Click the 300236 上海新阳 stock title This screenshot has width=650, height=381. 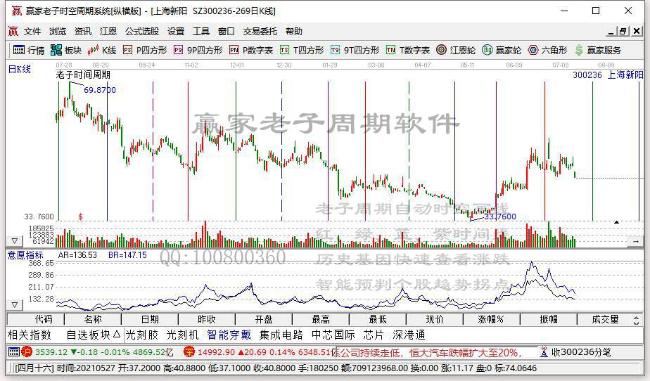(608, 75)
